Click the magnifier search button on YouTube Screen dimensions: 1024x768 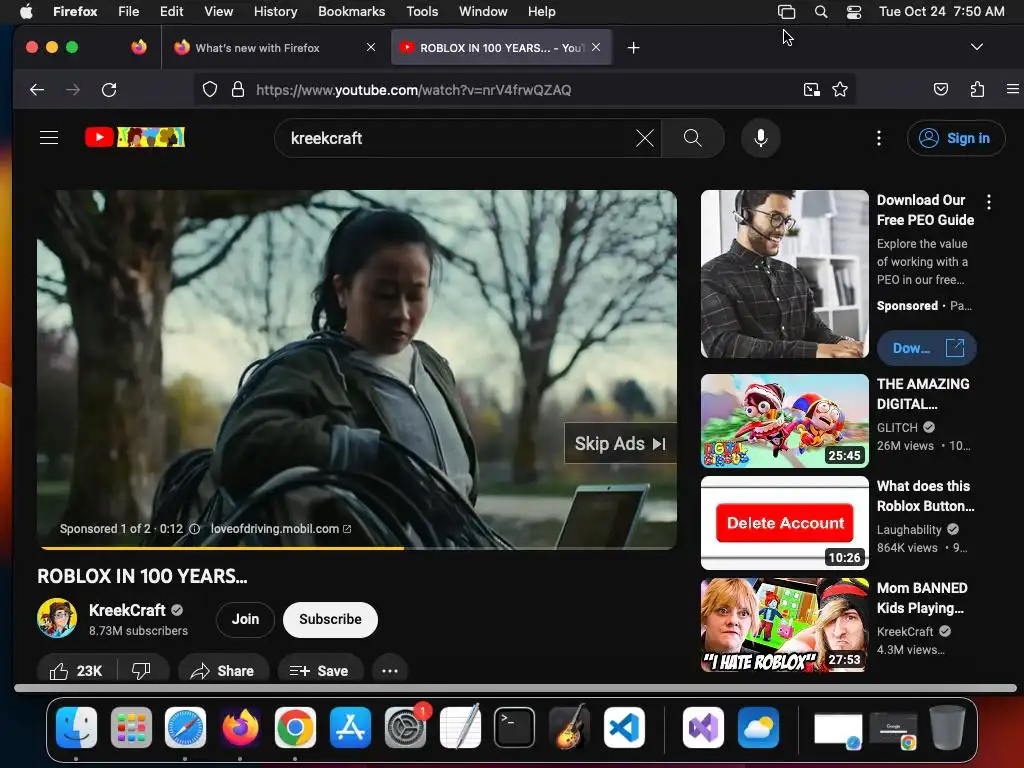(693, 138)
